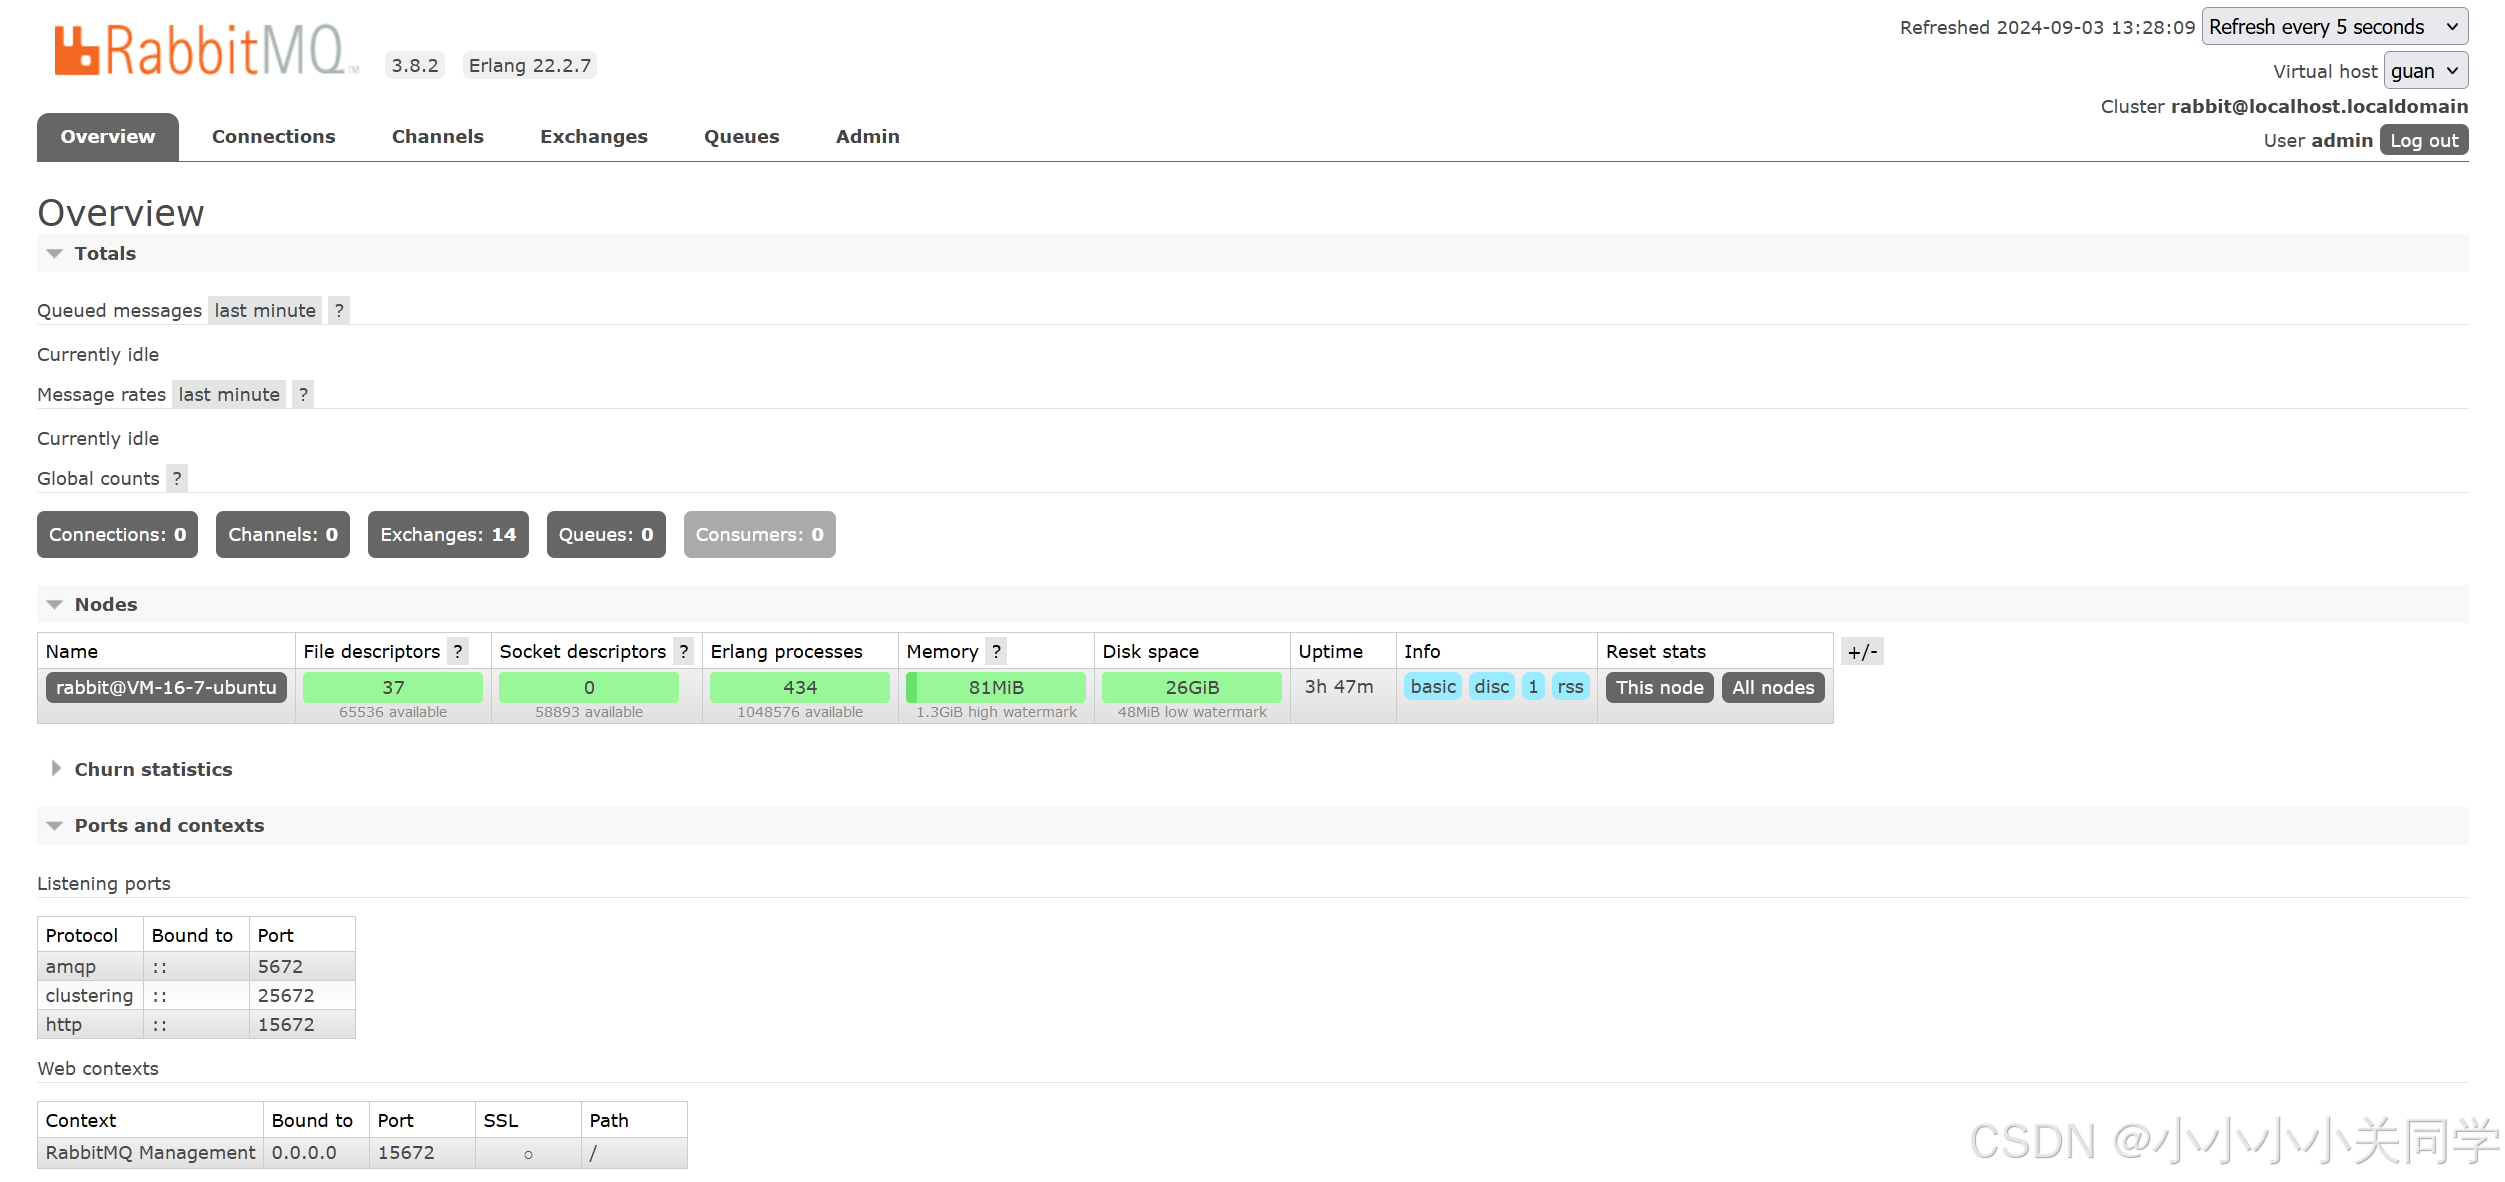
Task: Open Exchanges: 14 global count
Action: coord(448,535)
